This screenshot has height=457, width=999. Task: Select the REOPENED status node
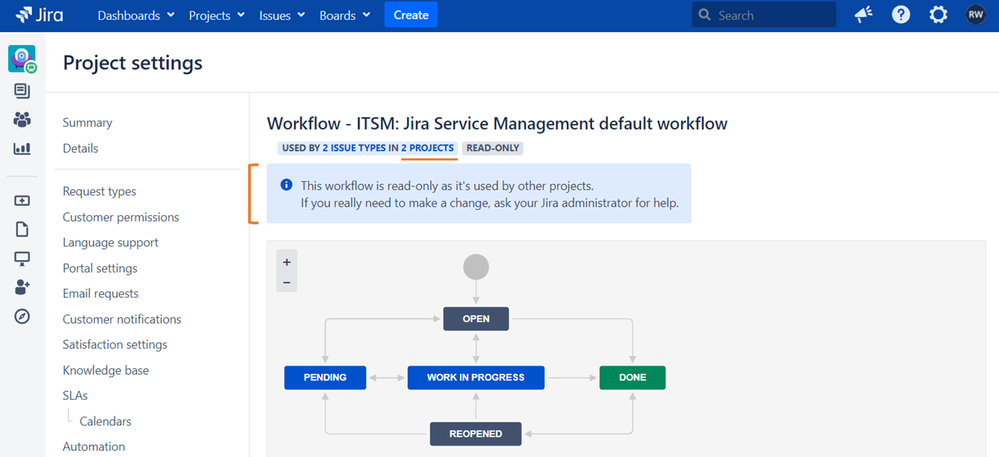pyautogui.click(x=476, y=434)
